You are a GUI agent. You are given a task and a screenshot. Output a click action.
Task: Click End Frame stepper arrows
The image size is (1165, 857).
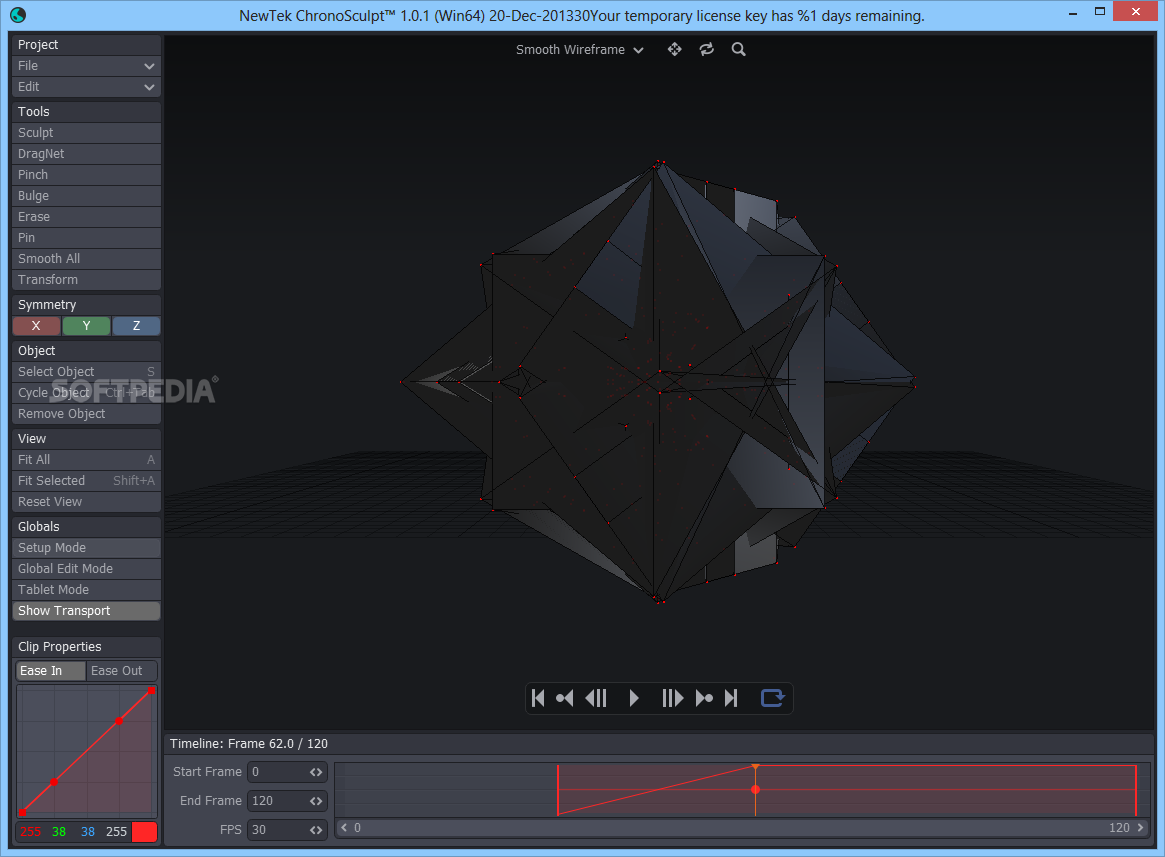316,801
